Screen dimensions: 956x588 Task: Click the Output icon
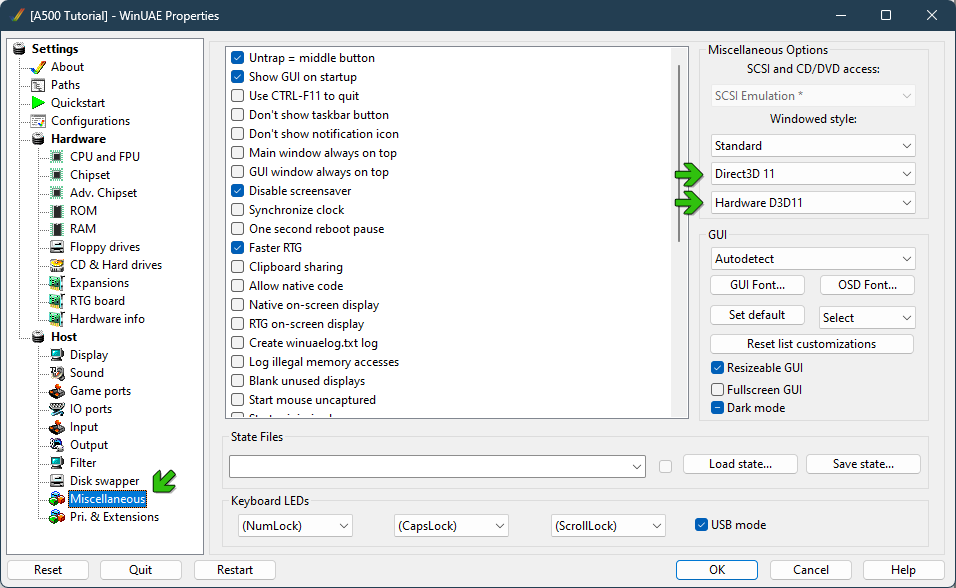(x=57, y=445)
